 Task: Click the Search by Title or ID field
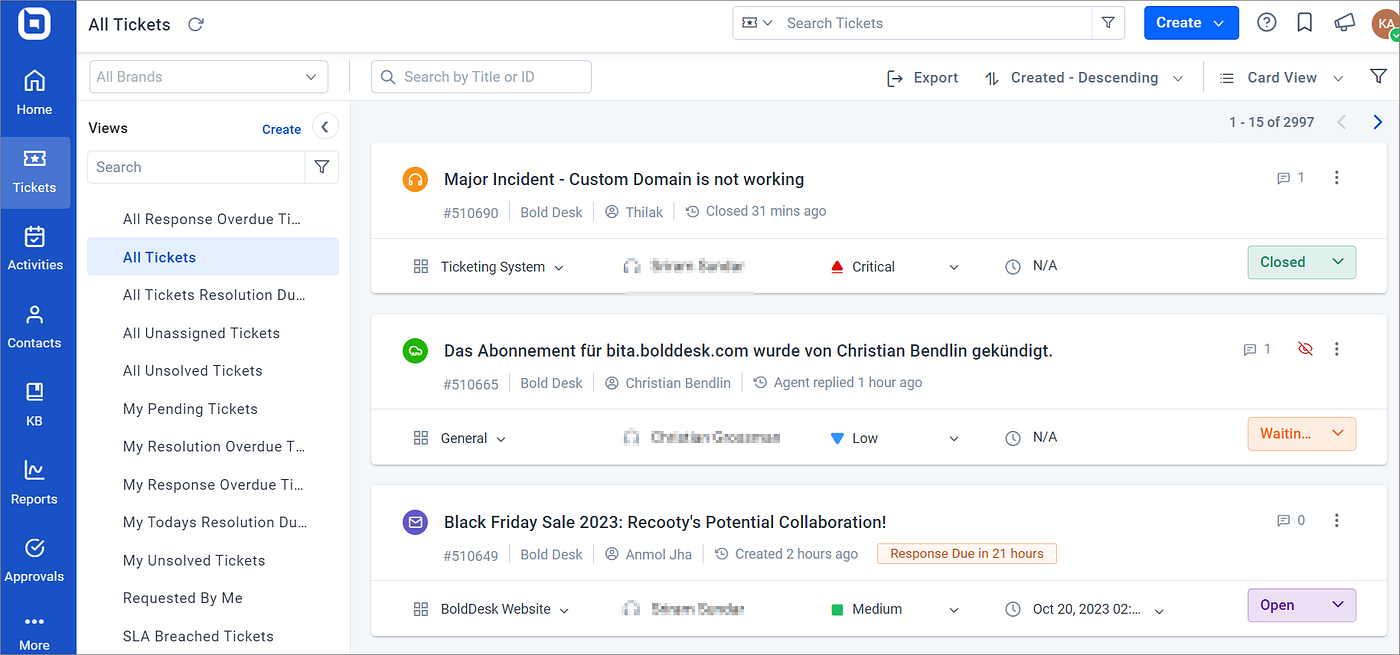(481, 77)
